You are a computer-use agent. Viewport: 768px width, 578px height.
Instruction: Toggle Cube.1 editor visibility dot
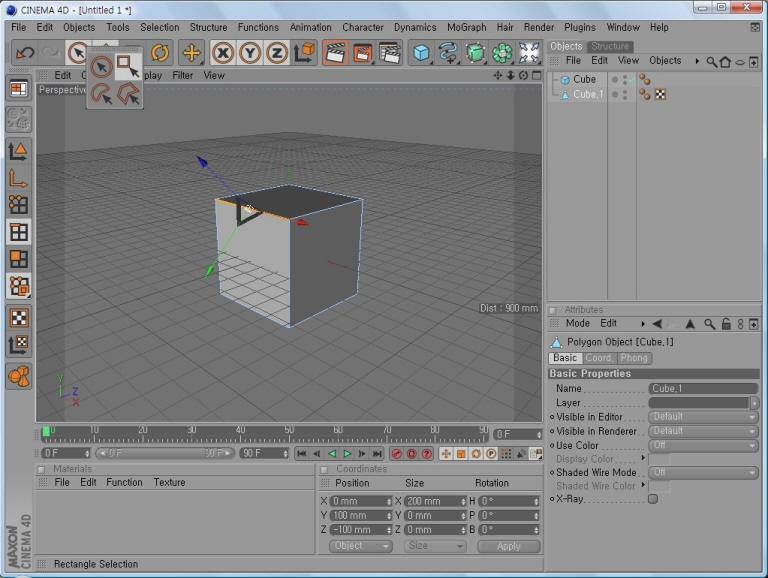pyautogui.click(x=625, y=92)
